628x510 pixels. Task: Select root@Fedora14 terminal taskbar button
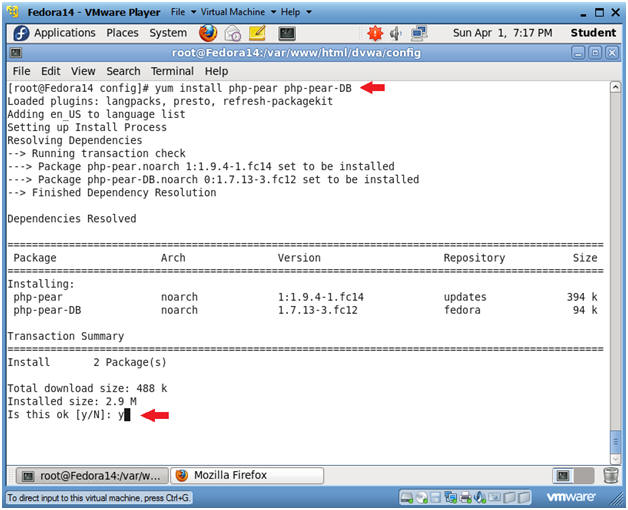(x=92, y=476)
